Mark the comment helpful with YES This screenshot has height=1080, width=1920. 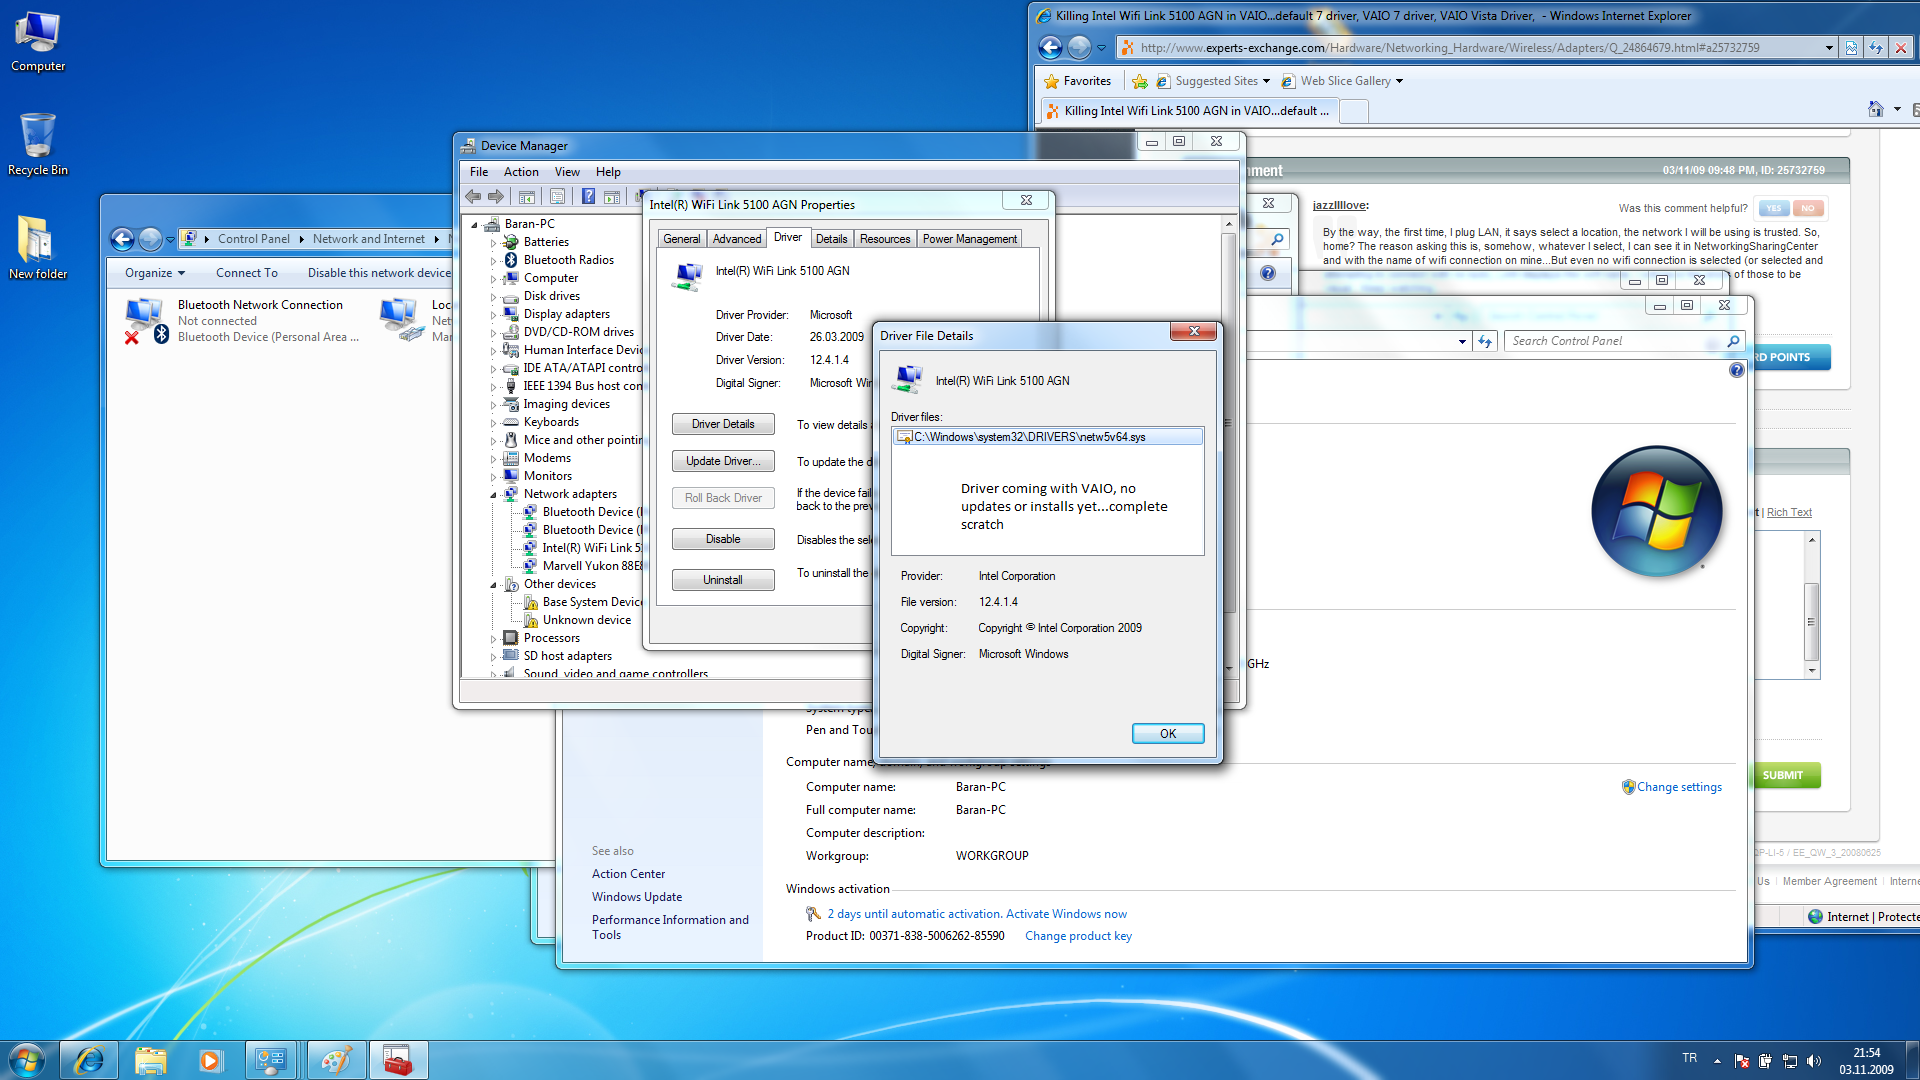(1773, 208)
